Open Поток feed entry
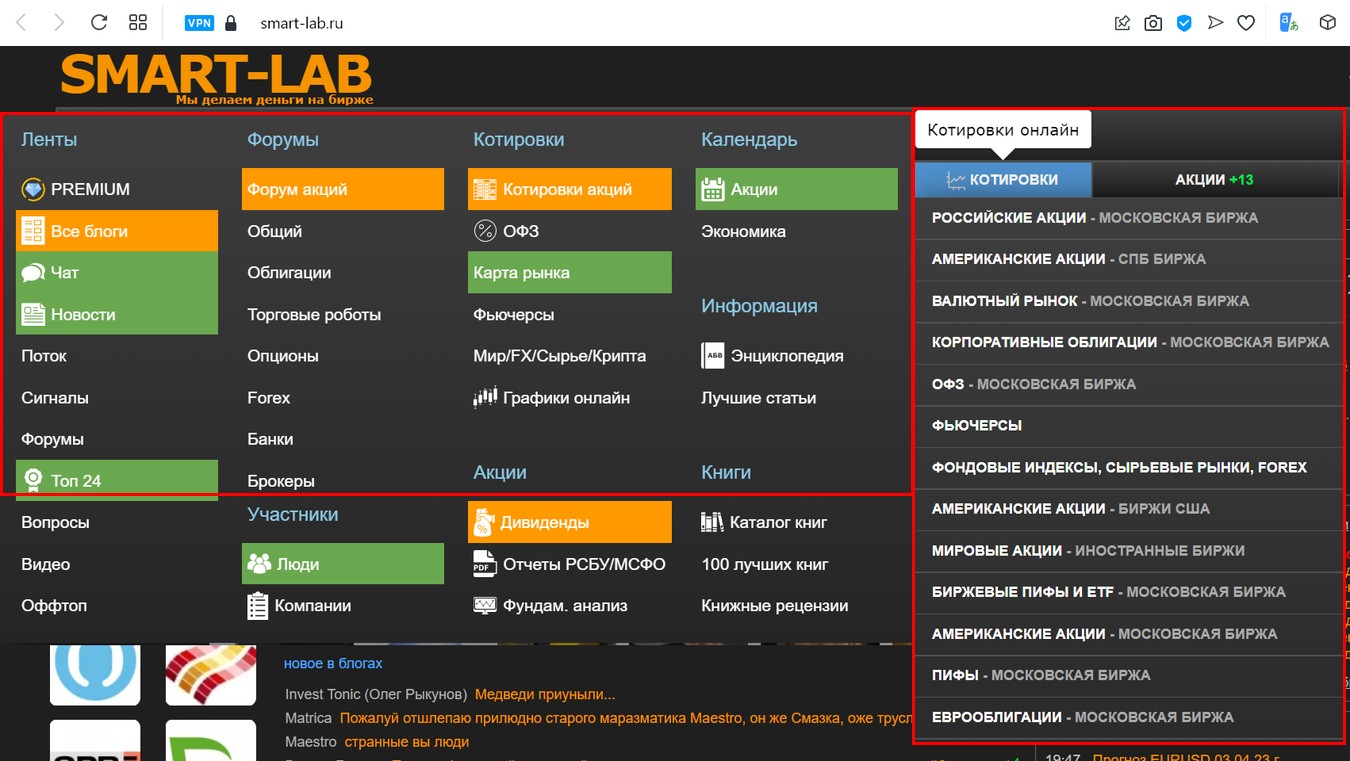Image resolution: width=1350 pixels, height=761 pixels. click(44, 355)
